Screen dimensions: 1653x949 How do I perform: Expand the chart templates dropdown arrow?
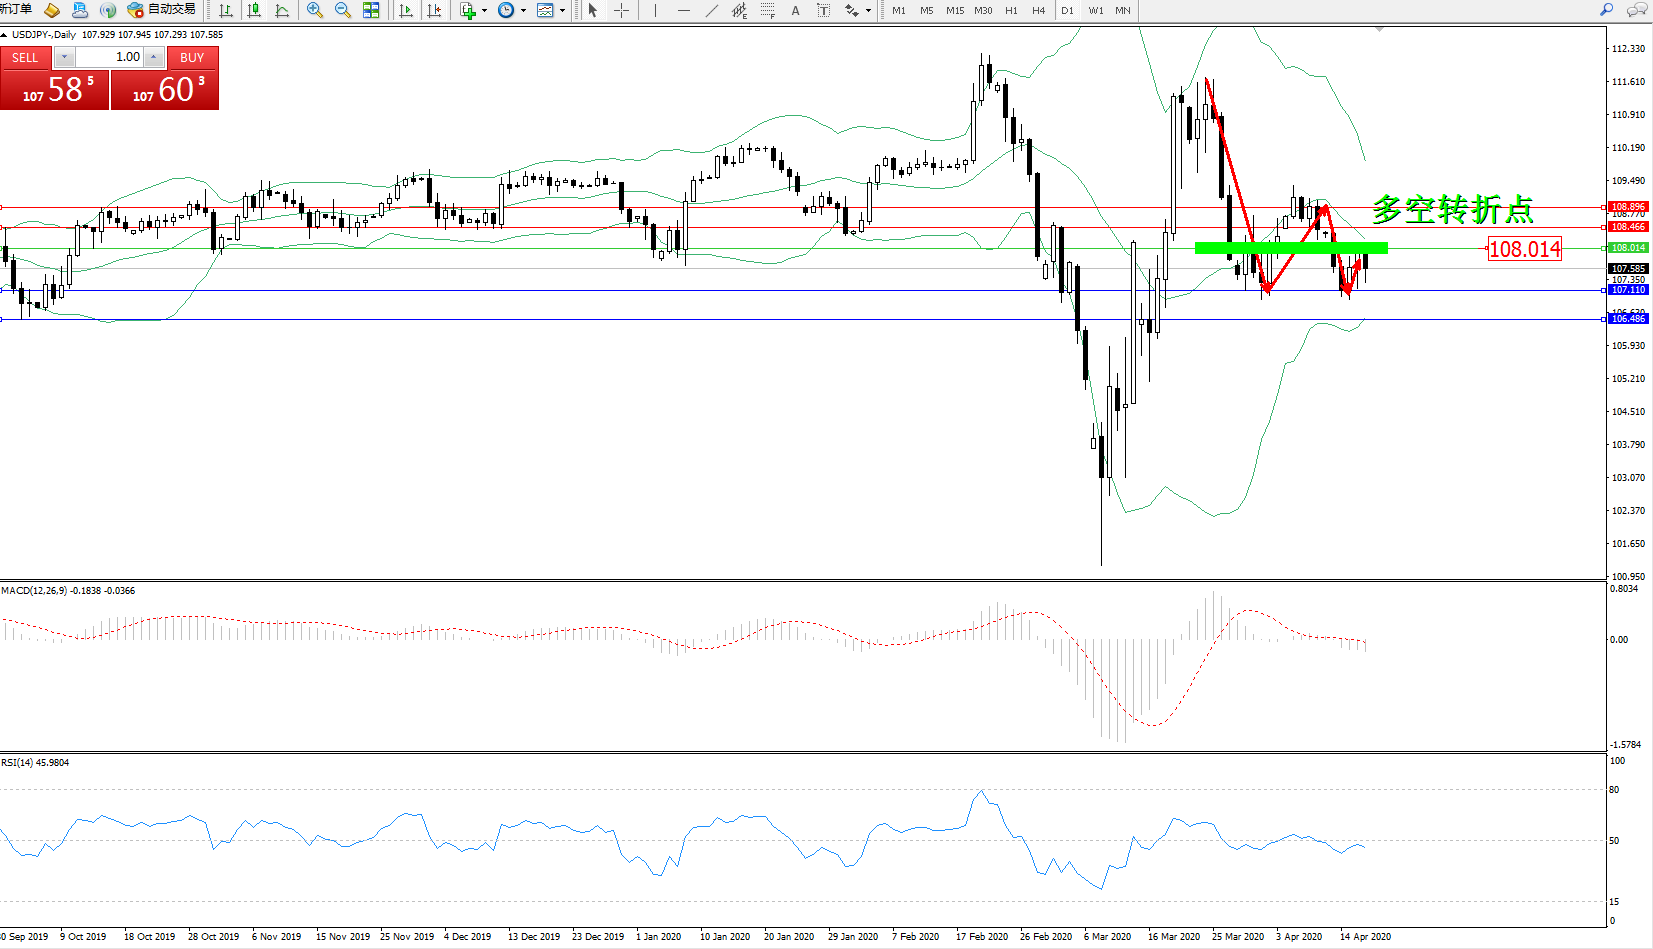point(562,10)
